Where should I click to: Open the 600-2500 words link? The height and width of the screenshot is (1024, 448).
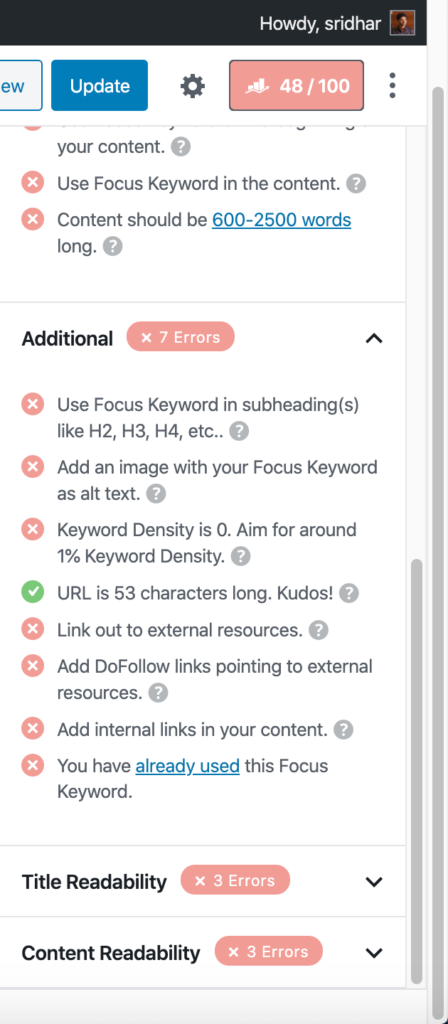[x=281, y=220]
